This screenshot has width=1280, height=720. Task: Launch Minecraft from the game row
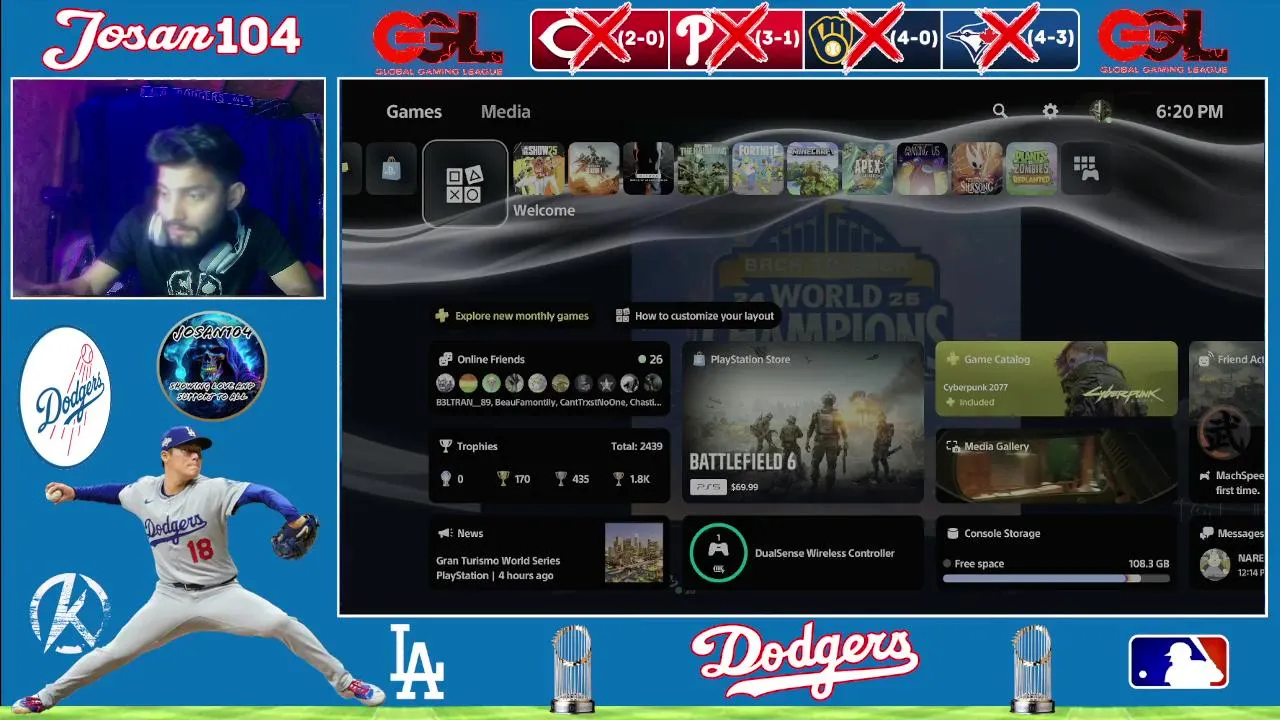[812, 169]
